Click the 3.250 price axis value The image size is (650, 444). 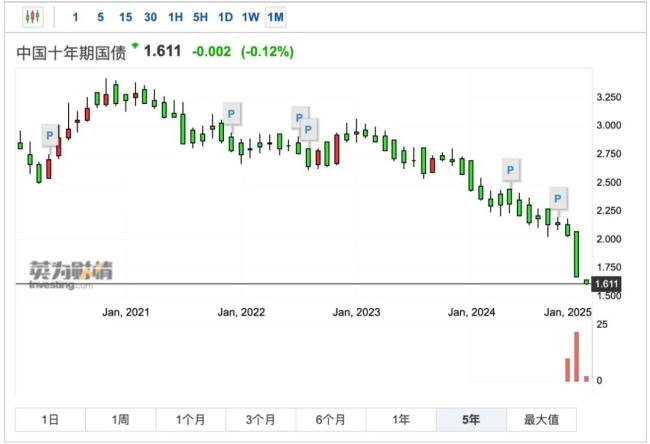click(x=609, y=97)
